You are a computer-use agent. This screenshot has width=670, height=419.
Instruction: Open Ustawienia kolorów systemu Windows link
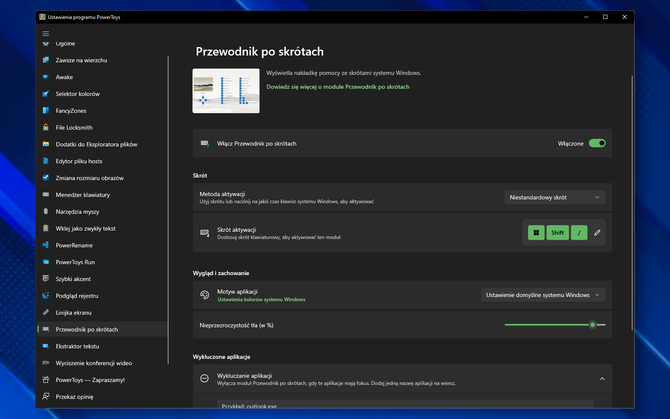[x=261, y=300]
